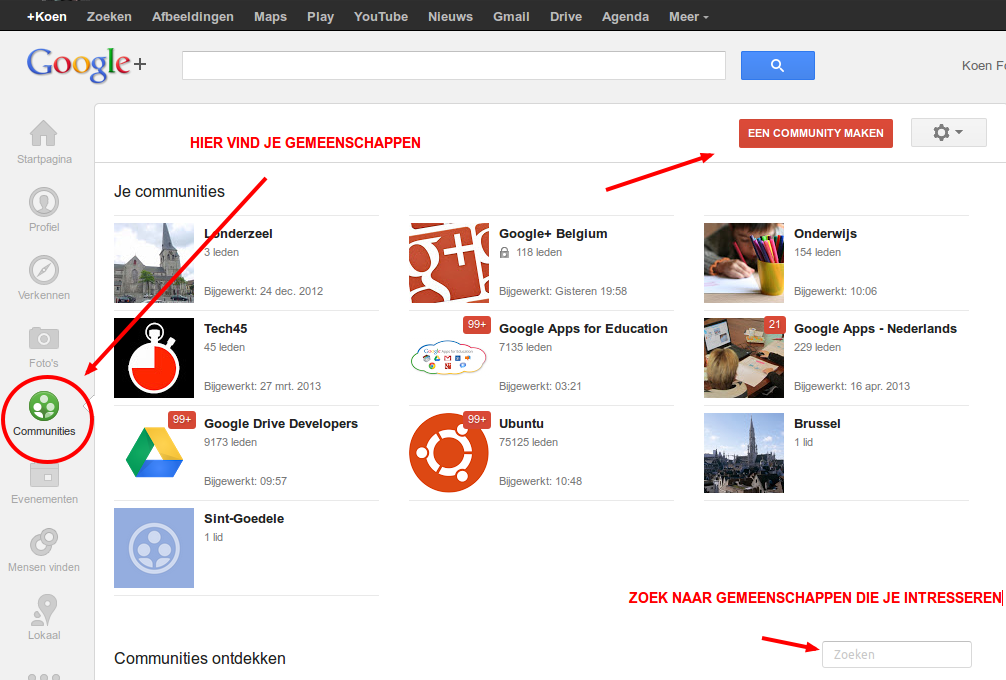
Task: Open YouTube from the top bar
Action: [380, 17]
